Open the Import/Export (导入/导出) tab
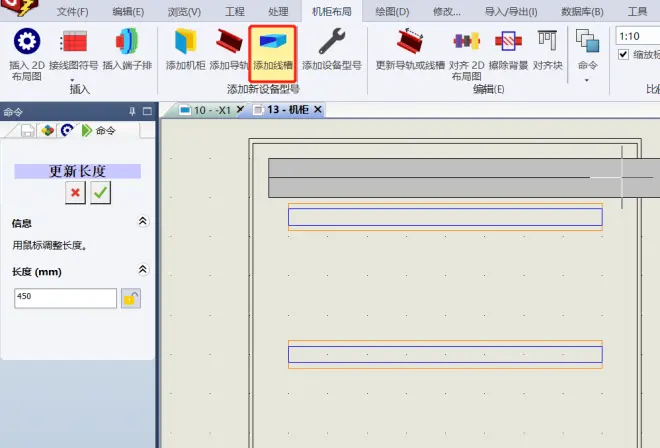Screen dimensions: 660x448 coord(511,11)
